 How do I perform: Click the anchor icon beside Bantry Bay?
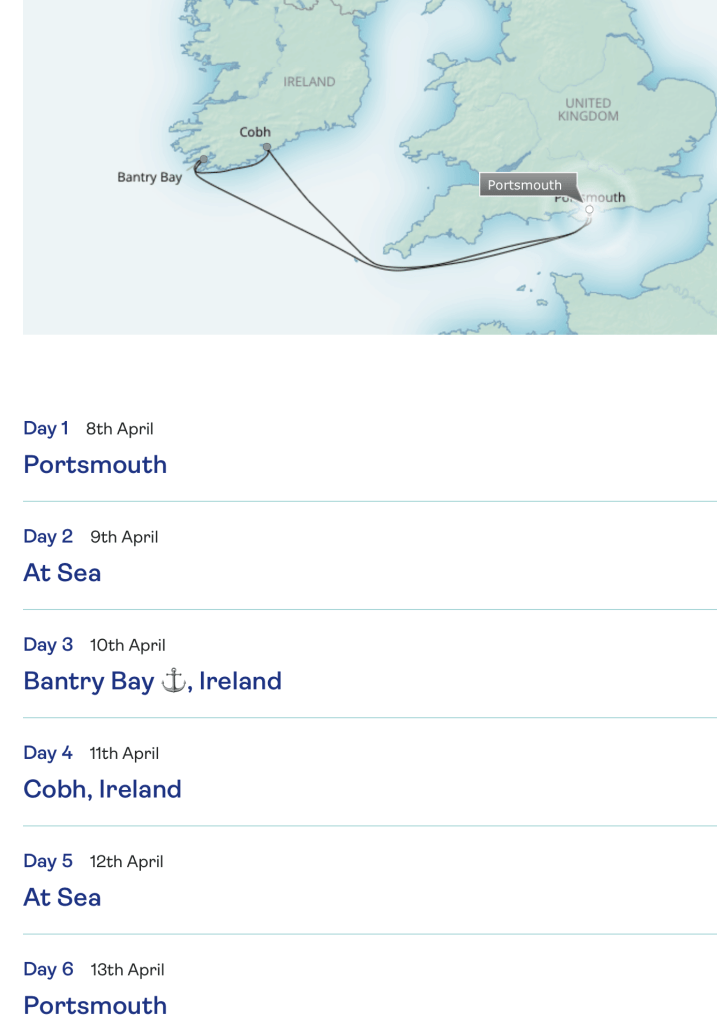pos(173,681)
